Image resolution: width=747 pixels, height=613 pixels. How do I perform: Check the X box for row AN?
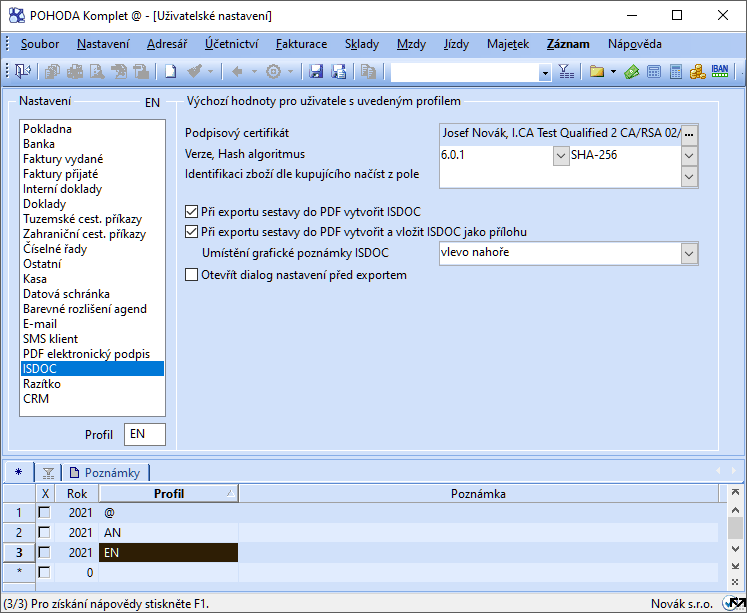[x=44, y=533]
